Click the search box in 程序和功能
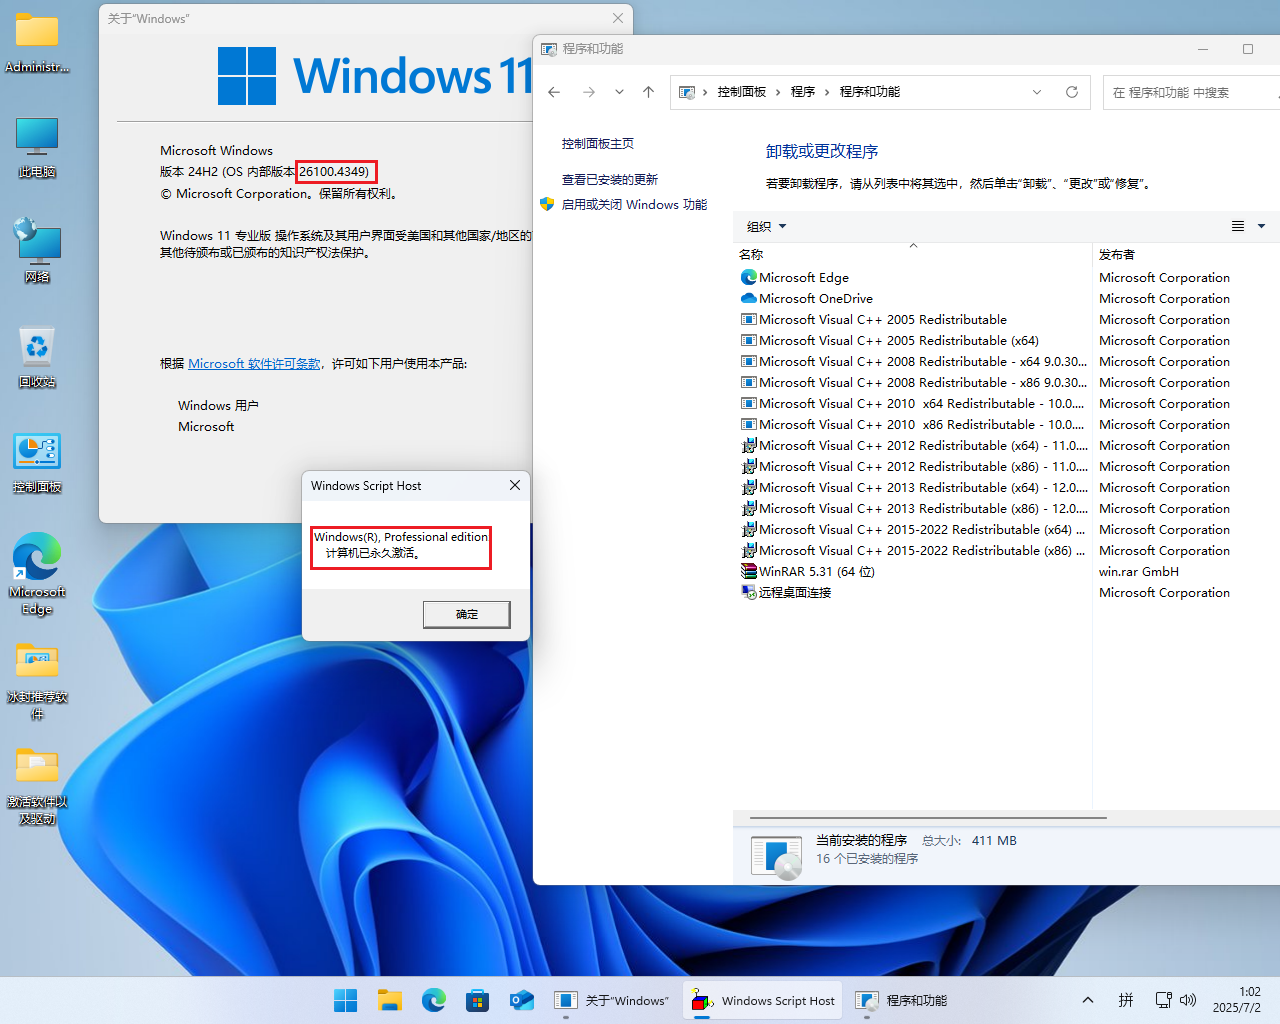Screen dimensions: 1280x1024 click(x=1190, y=92)
